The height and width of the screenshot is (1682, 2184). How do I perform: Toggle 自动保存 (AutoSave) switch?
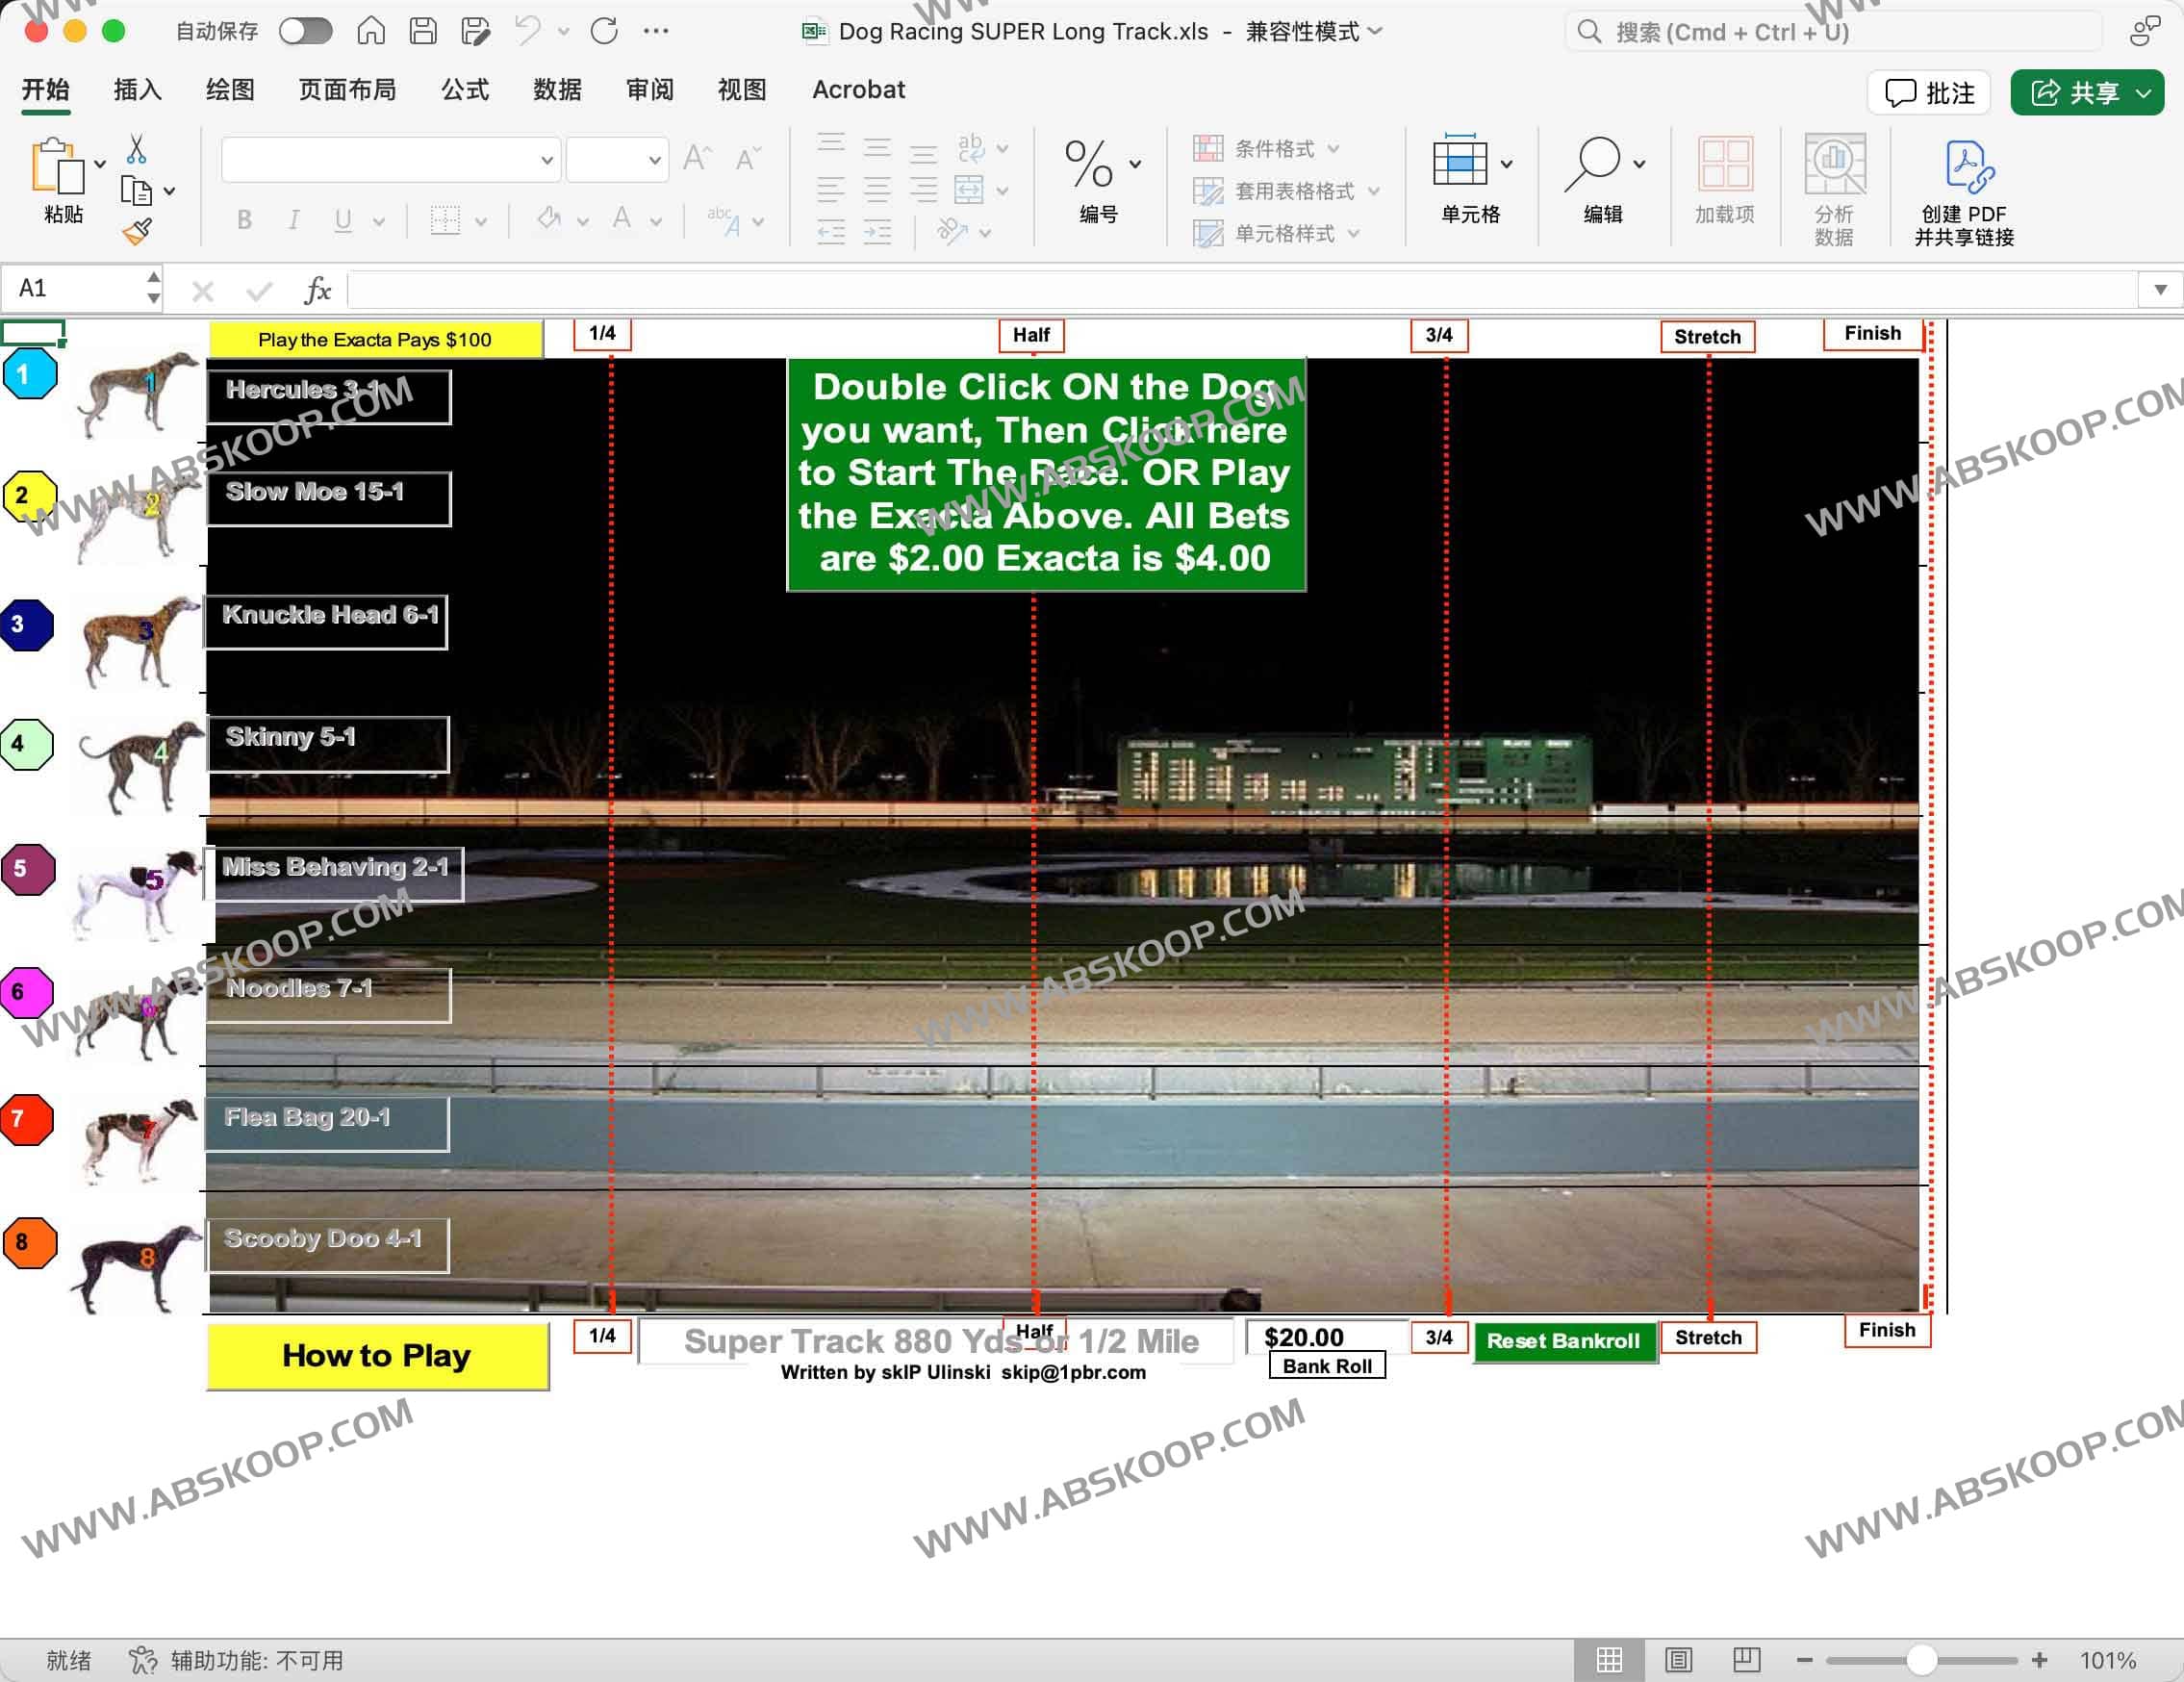[x=307, y=31]
